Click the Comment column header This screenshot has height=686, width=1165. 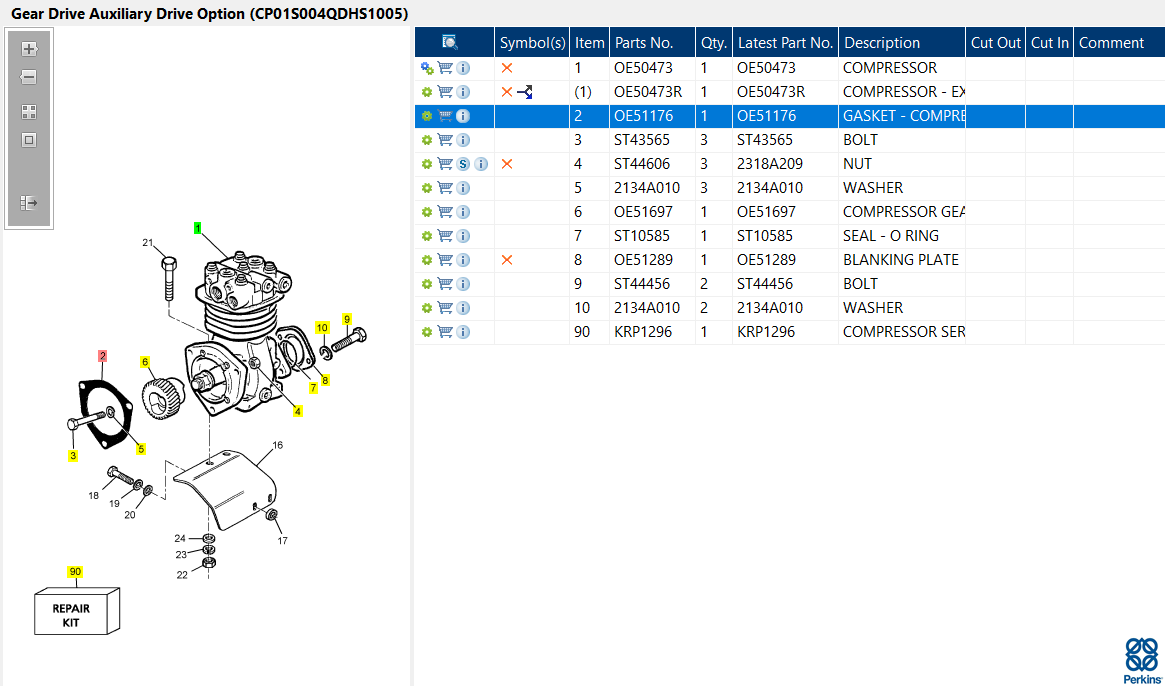[1119, 42]
